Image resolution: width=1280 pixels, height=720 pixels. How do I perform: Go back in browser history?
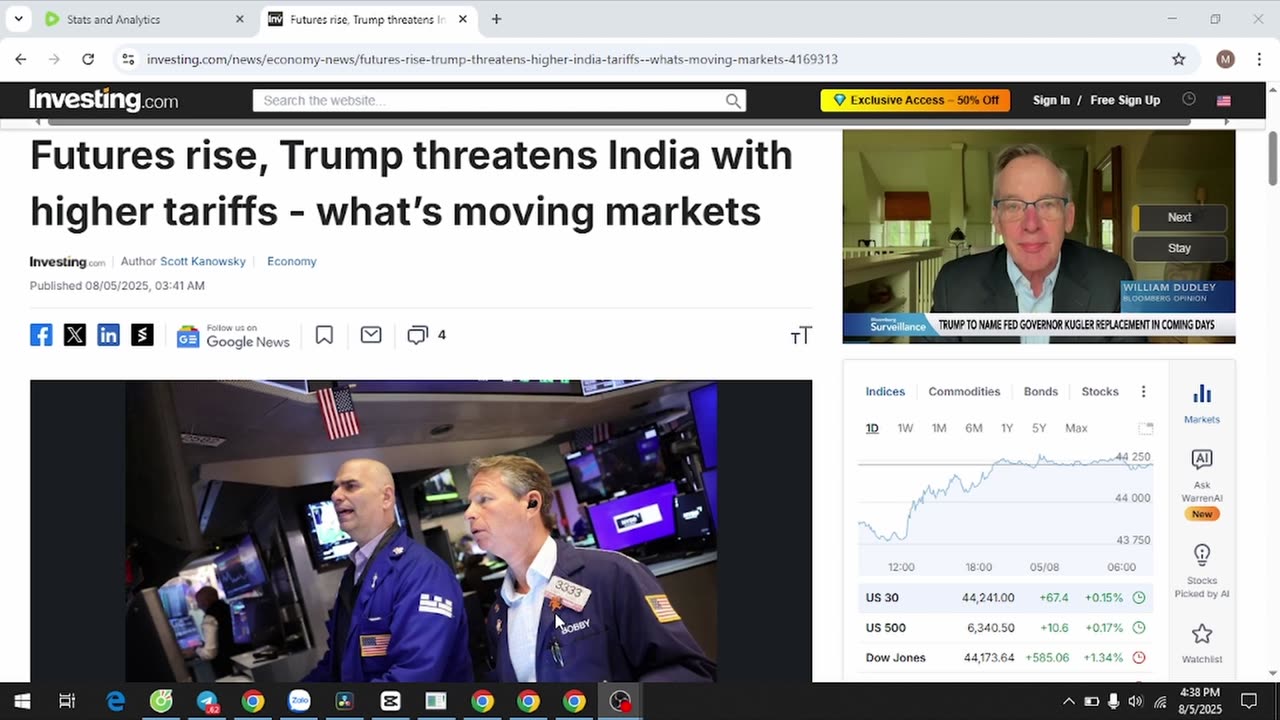tap(21, 59)
